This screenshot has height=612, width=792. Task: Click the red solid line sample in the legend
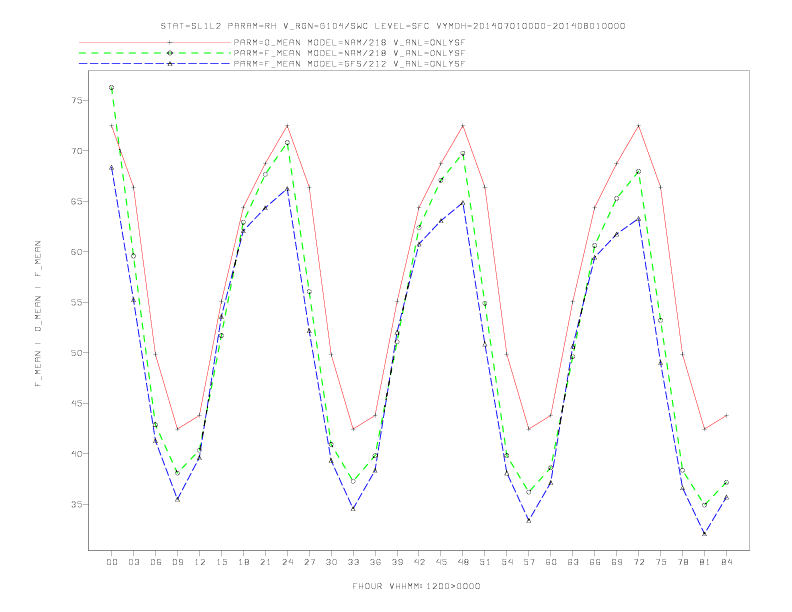pyautogui.click(x=155, y=42)
